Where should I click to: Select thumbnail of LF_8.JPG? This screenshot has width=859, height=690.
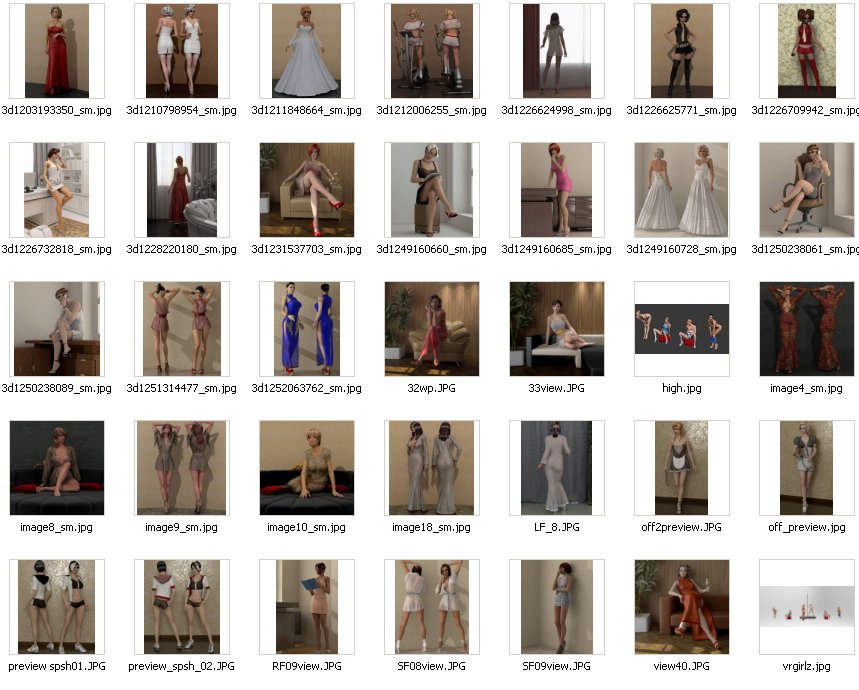pos(557,468)
